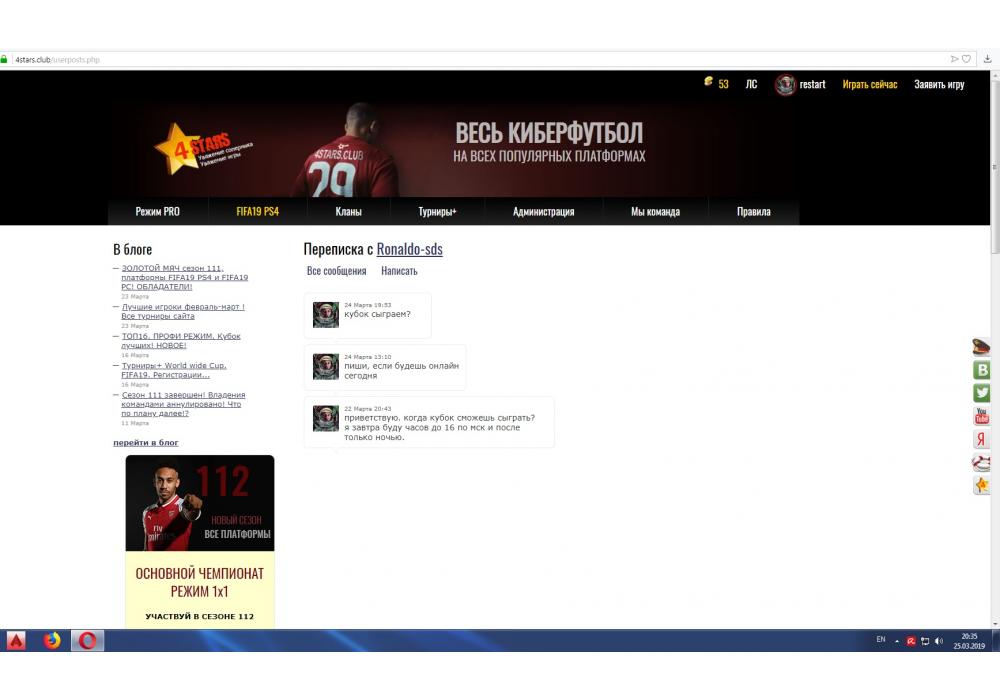Switch to Все сообщения tab
Image resolution: width=1000 pixels, height=700 pixels.
(337, 271)
